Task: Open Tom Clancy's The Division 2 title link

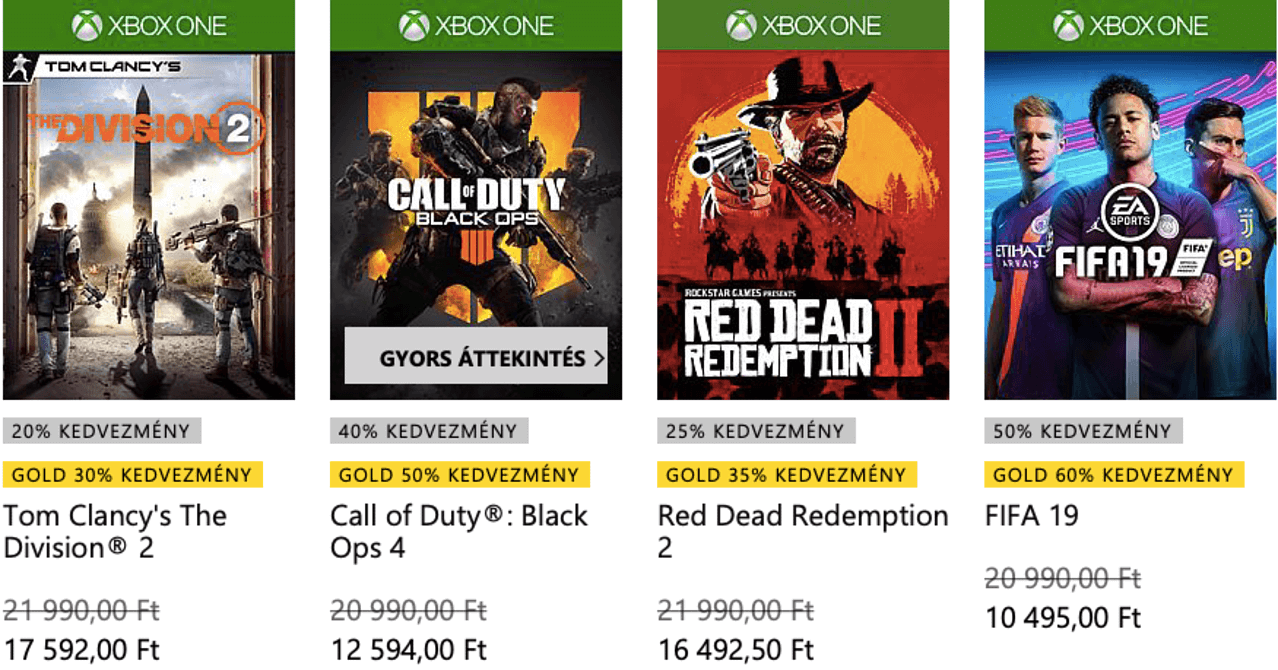Action: coord(115,532)
